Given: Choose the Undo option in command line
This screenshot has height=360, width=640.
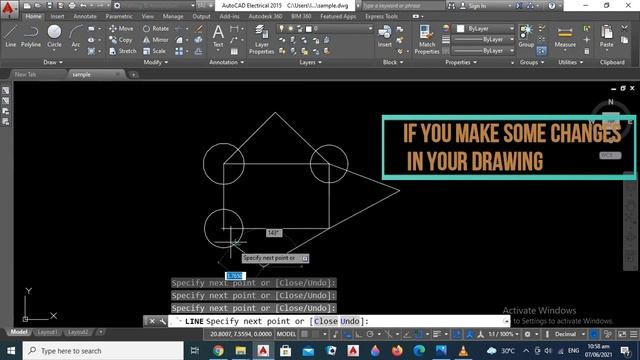Looking at the screenshot, I should tap(350, 321).
